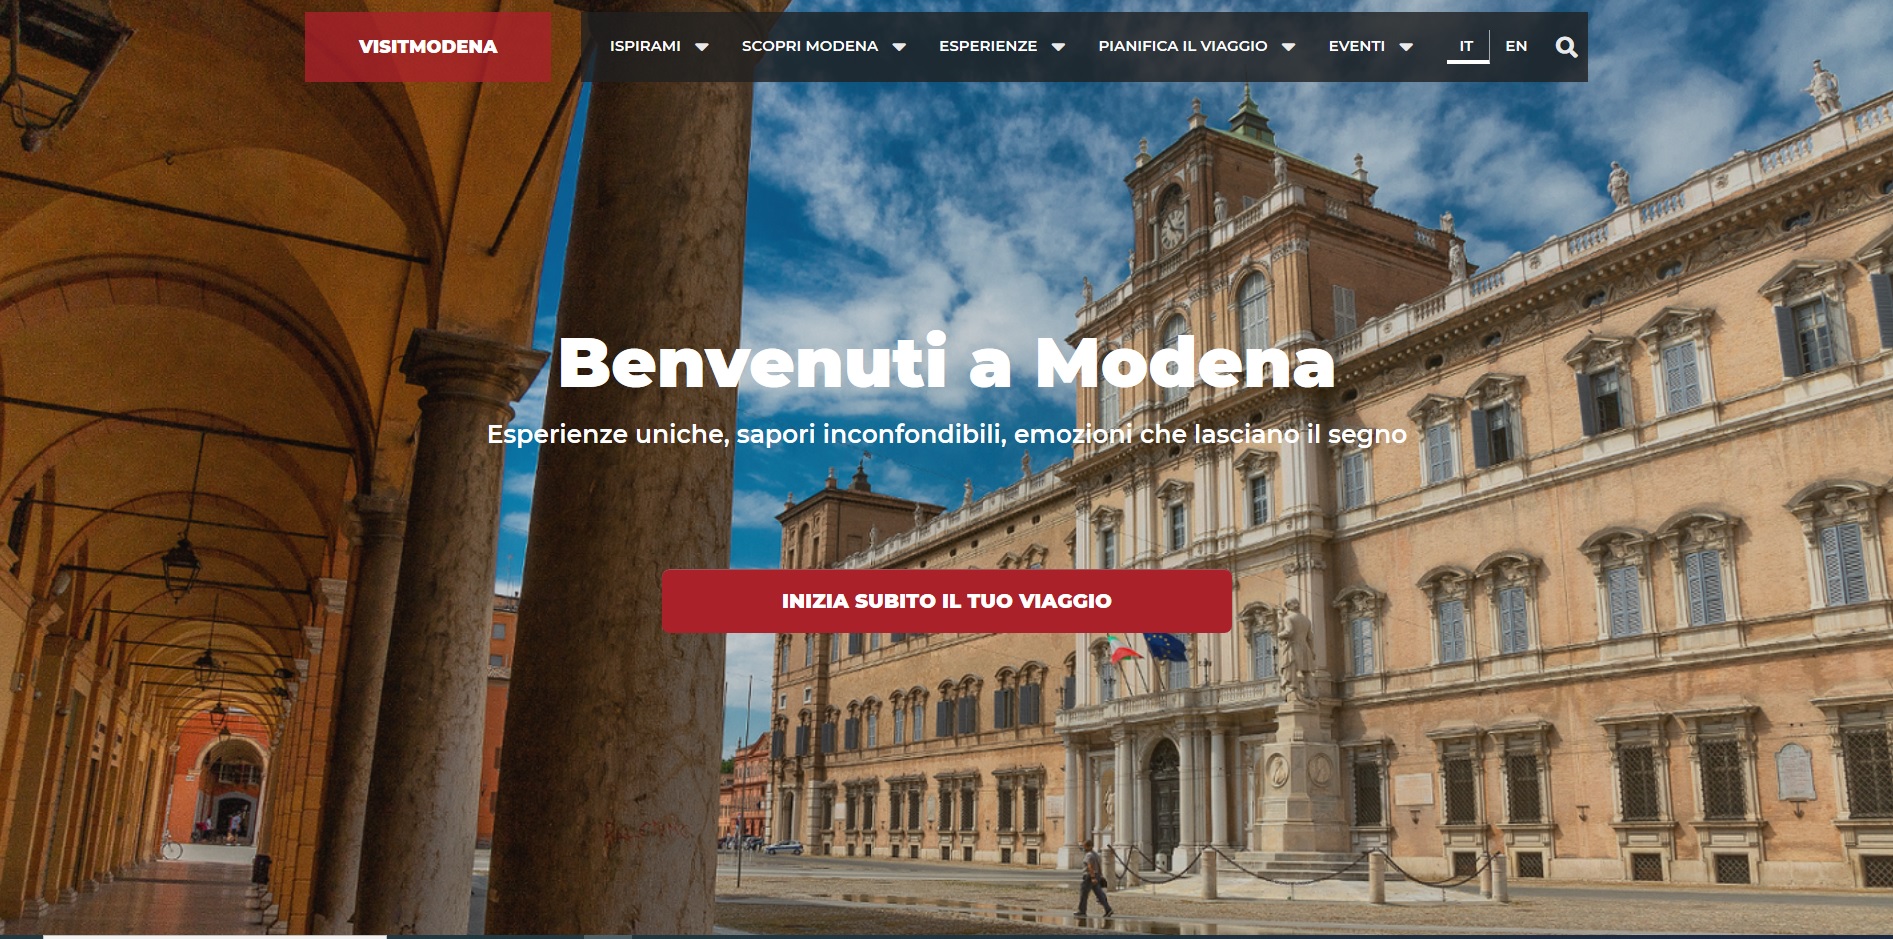1893x939 pixels.
Task: Open the EVENTI menu item
Action: [1357, 46]
